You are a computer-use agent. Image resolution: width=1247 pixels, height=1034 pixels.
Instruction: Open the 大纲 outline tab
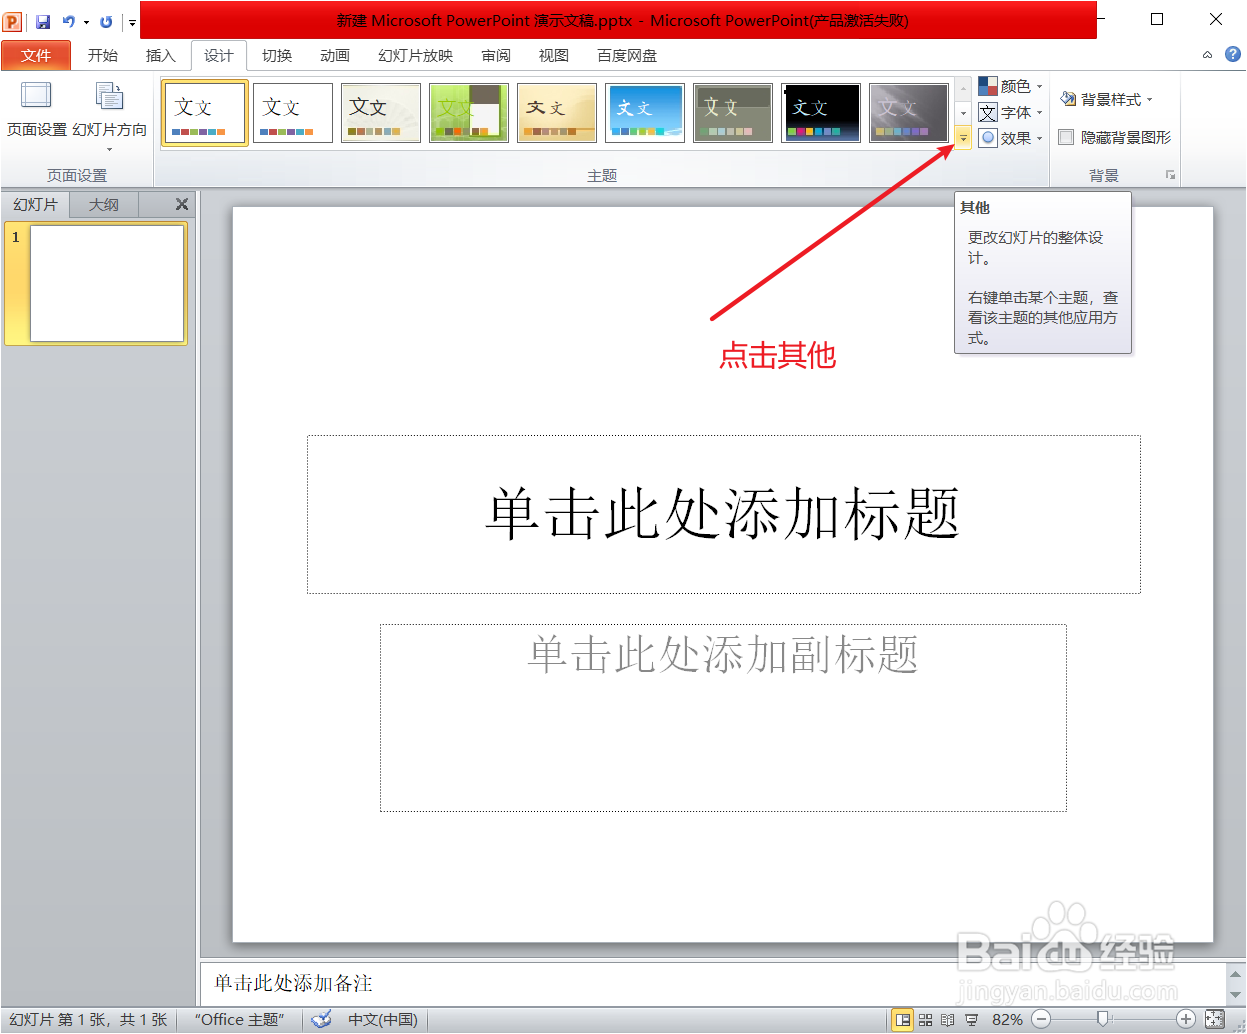(x=103, y=204)
